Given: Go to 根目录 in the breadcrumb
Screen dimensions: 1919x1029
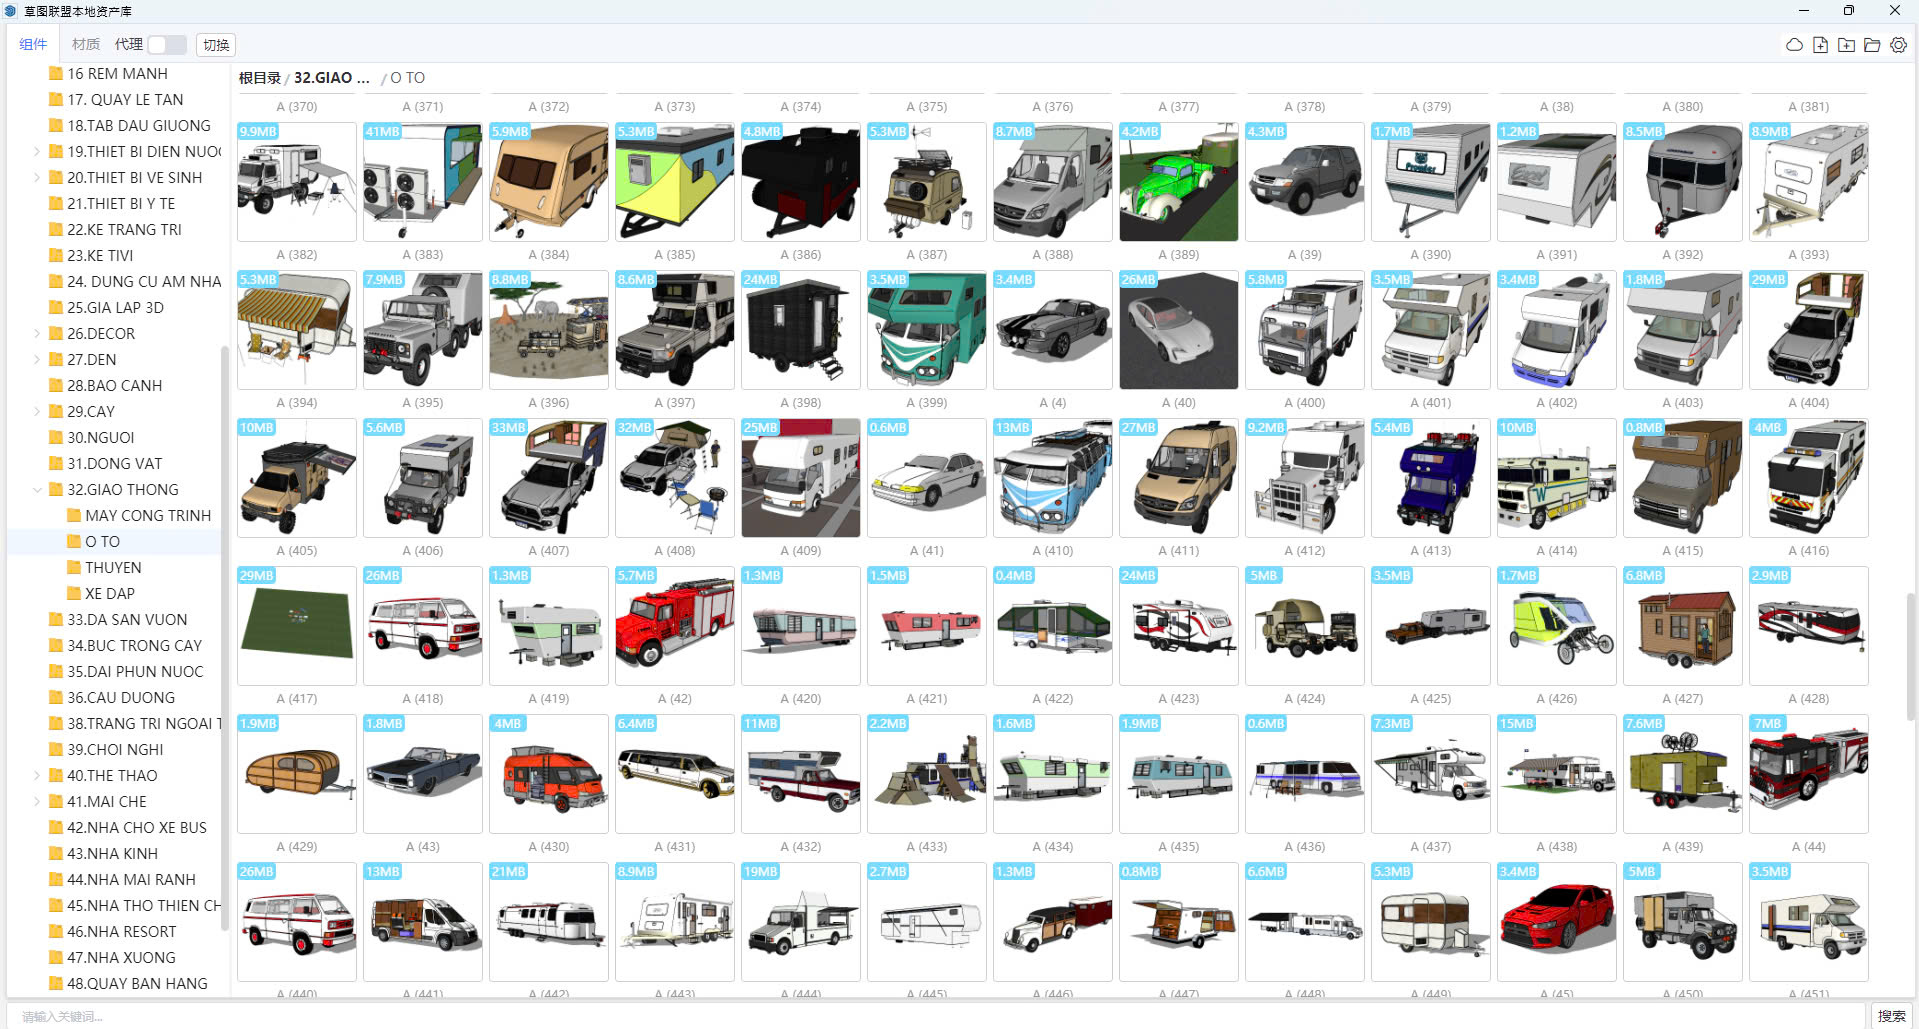Looking at the screenshot, I should [x=259, y=78].
